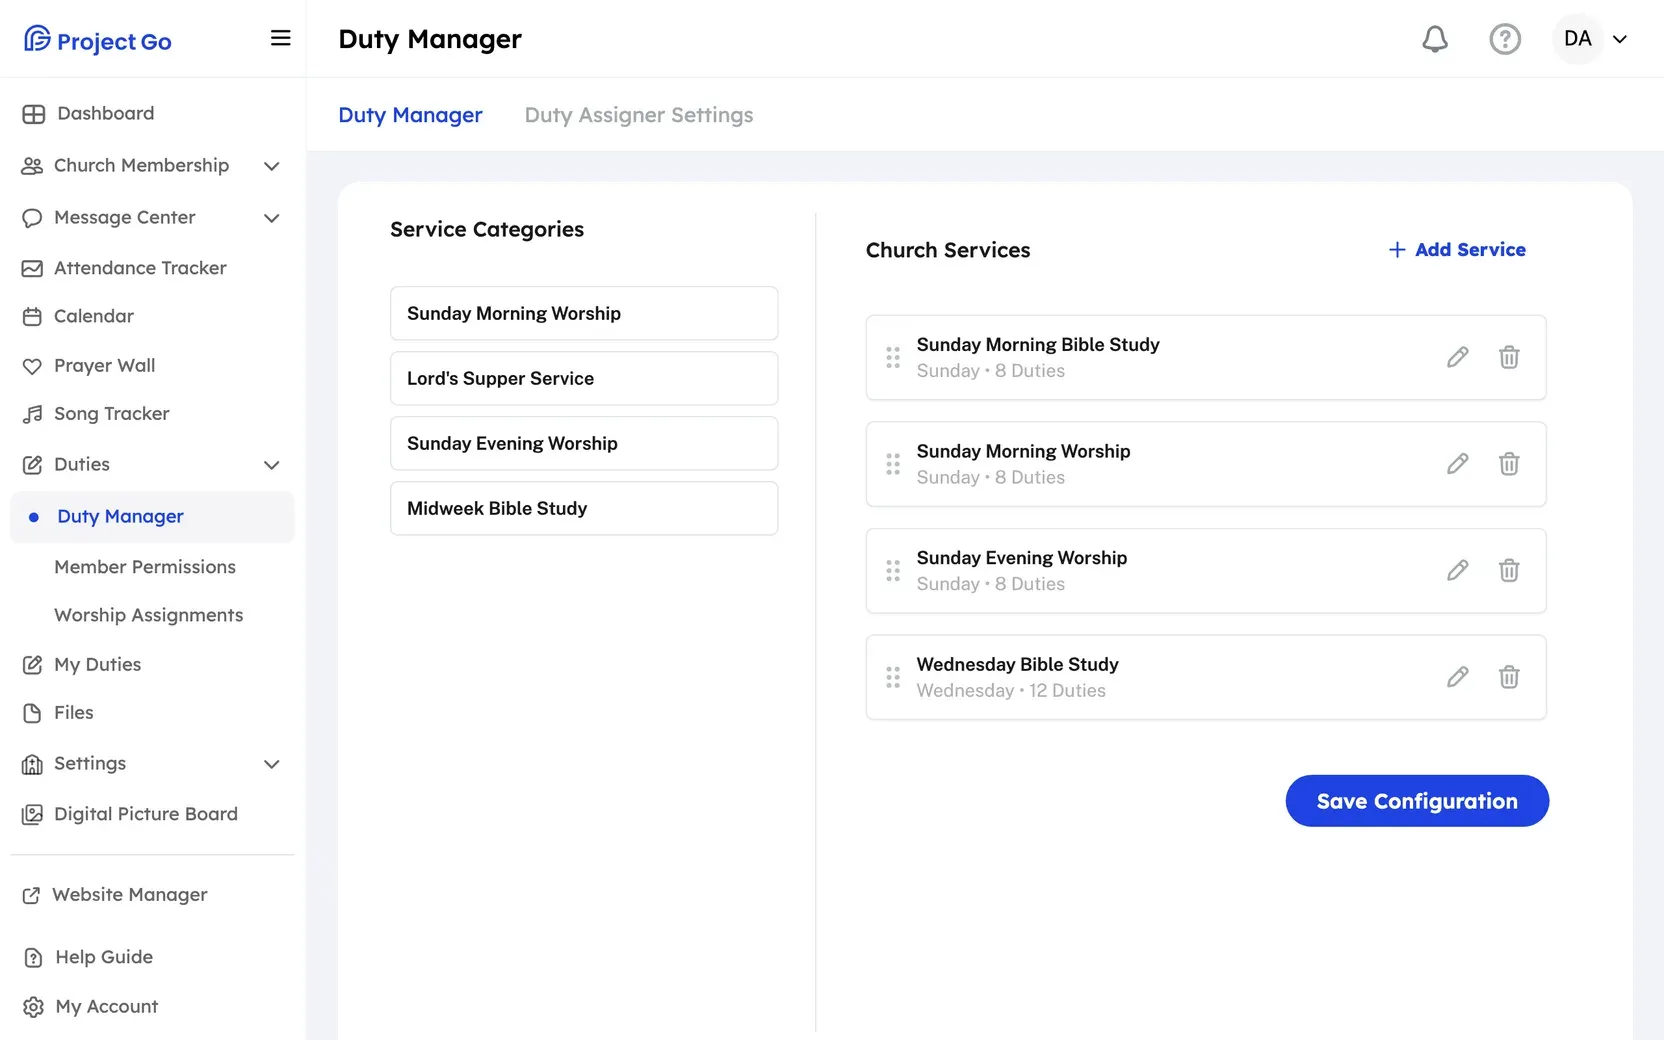Screen dimensions: 1664x1040
Task: Delete Sunday Evening Worship service with trash
Action: (x=1509, y=570)
